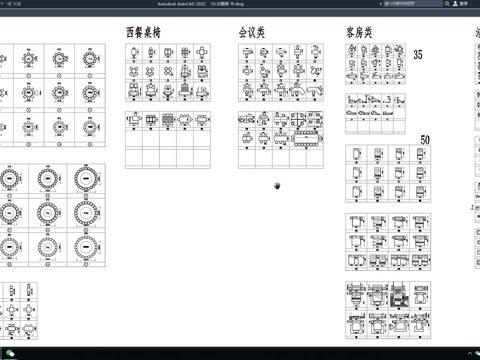Select the 客房类 heading text
The image size is (480, 360).
pos(359,32)
